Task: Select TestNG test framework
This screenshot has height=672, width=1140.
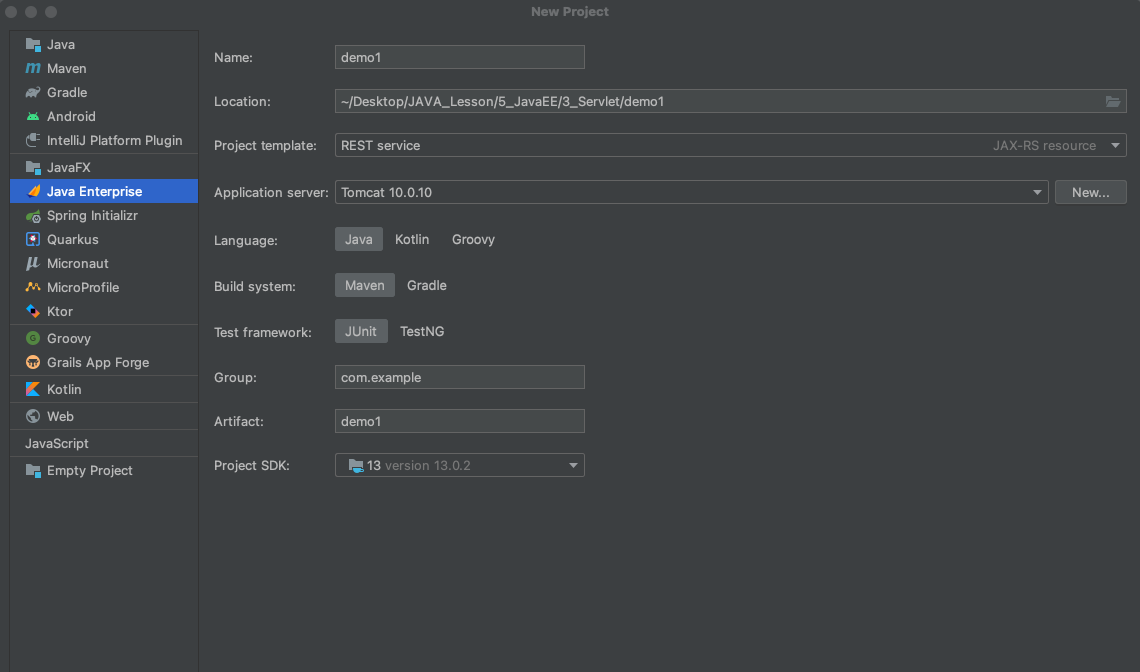Action: [x=422, y=331]
